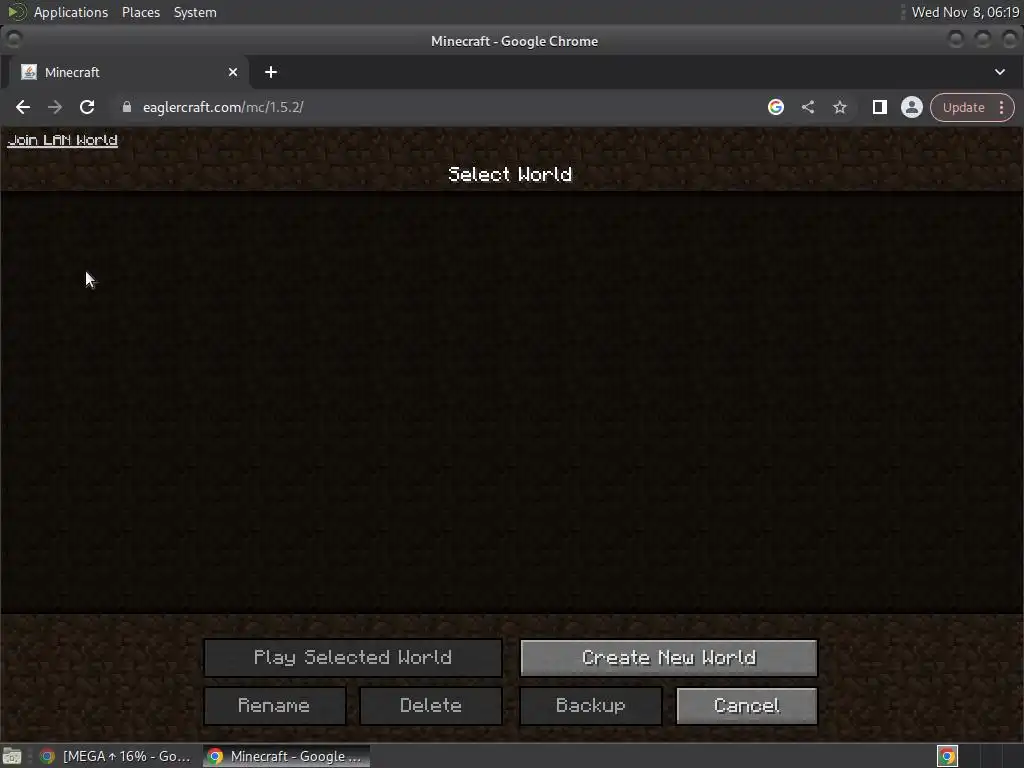Select the Minecraft - Google taskbar entry

286,756
